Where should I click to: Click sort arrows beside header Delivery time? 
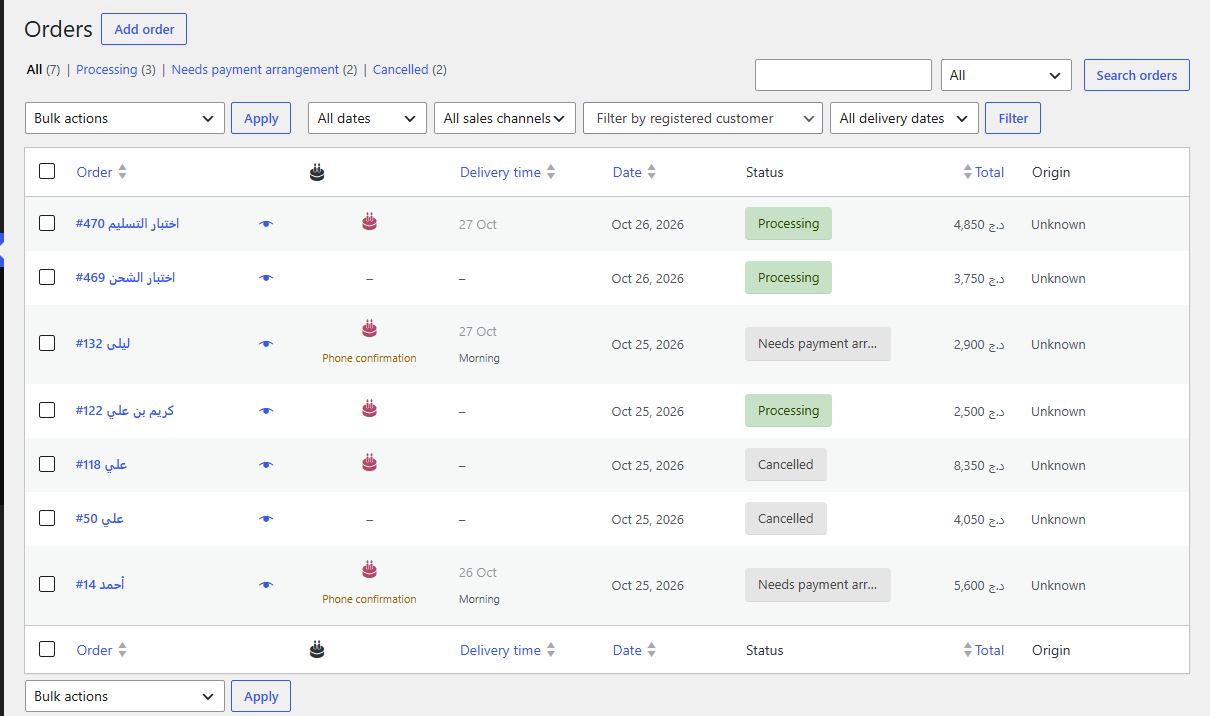[x=550, y=172]
